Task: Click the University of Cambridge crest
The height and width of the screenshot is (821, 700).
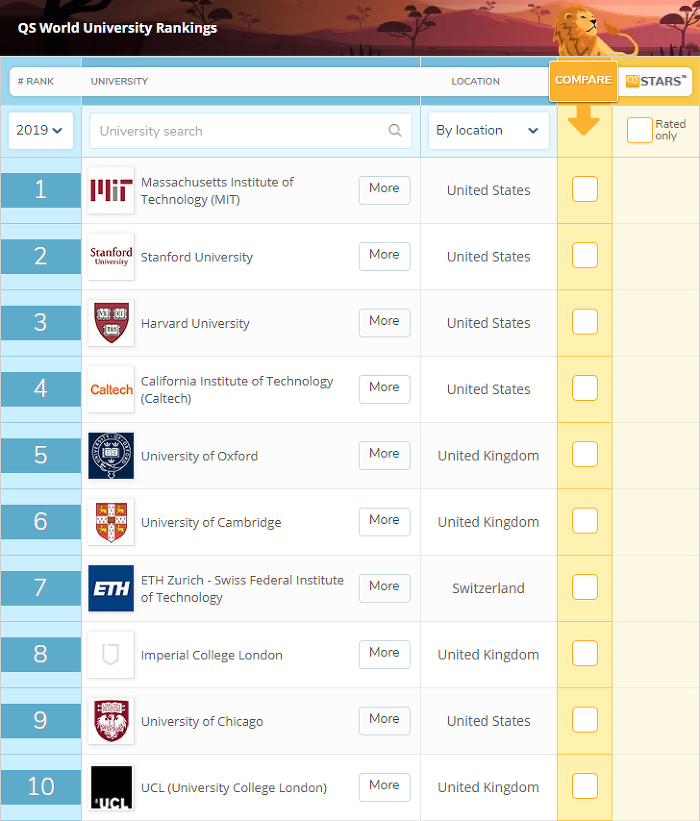Action: tap(111, 522)
